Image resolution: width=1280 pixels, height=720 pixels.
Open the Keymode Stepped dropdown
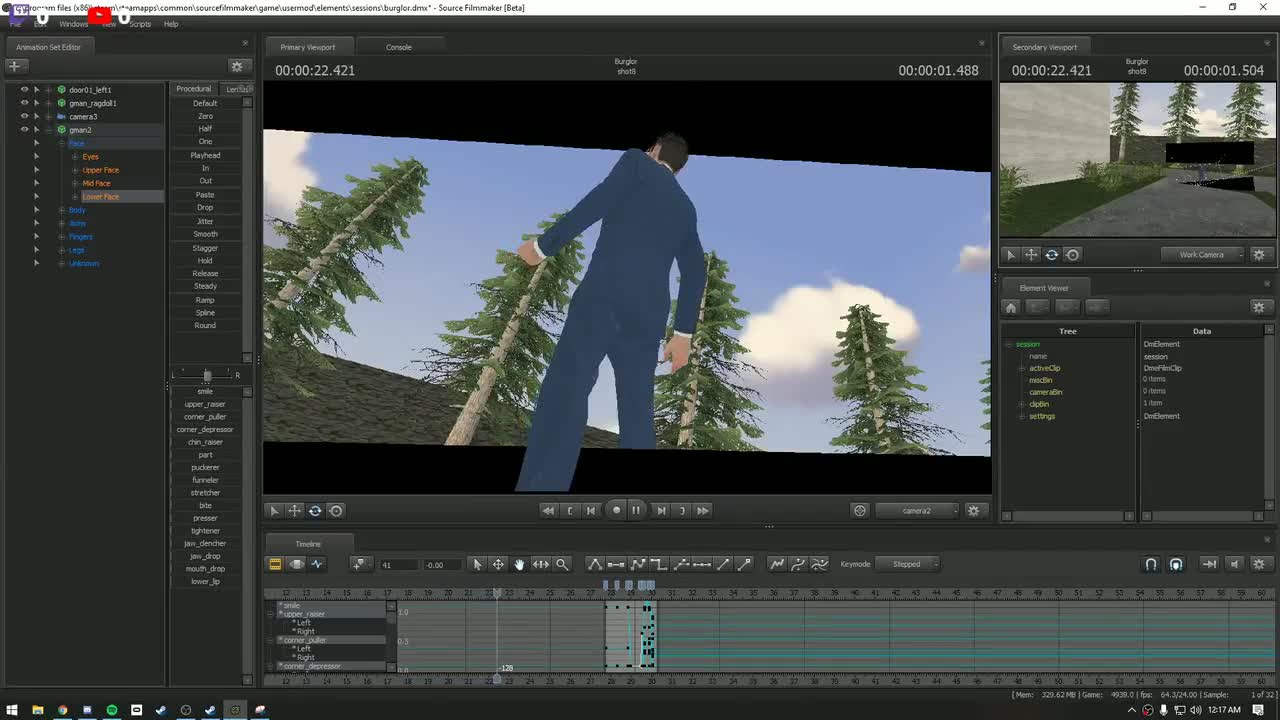(908, 564)
